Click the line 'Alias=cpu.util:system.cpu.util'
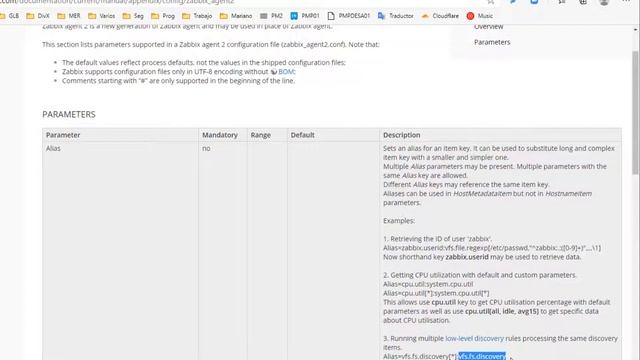The image size is (640, 360). [x=428, y=284]
